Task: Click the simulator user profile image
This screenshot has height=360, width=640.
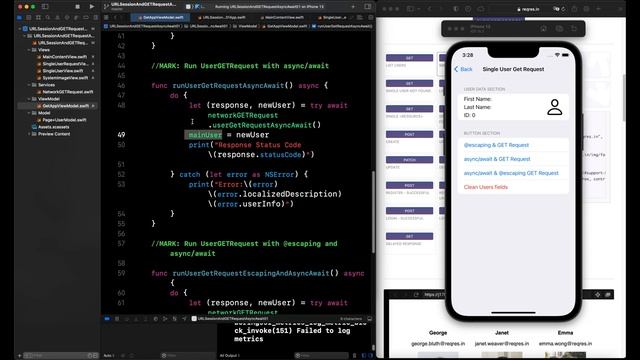Action: click(555, 107)
